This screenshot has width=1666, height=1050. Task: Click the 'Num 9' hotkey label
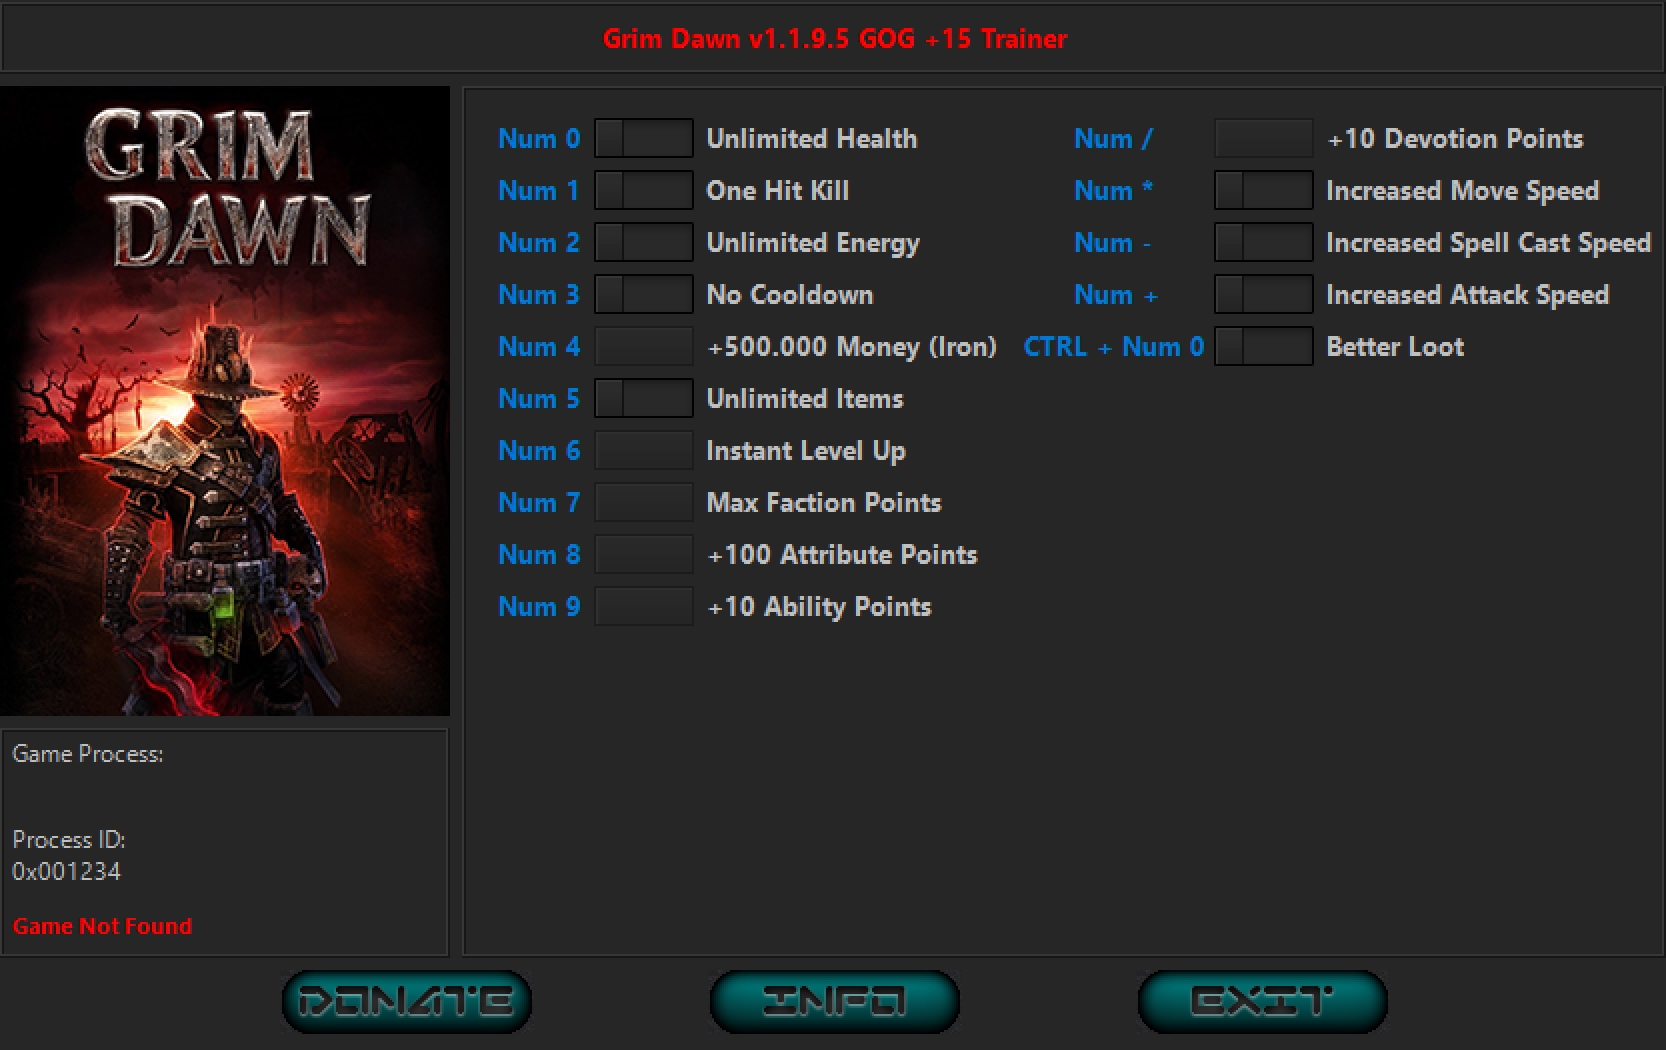point(539,607)
